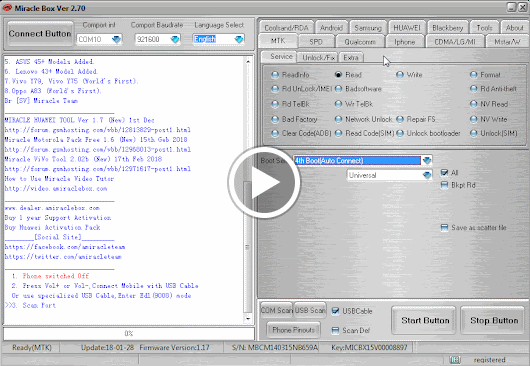This screenshot has height=366, width=530.
Task: Open the Samsung tab
Action: click(x=368, y=28)
